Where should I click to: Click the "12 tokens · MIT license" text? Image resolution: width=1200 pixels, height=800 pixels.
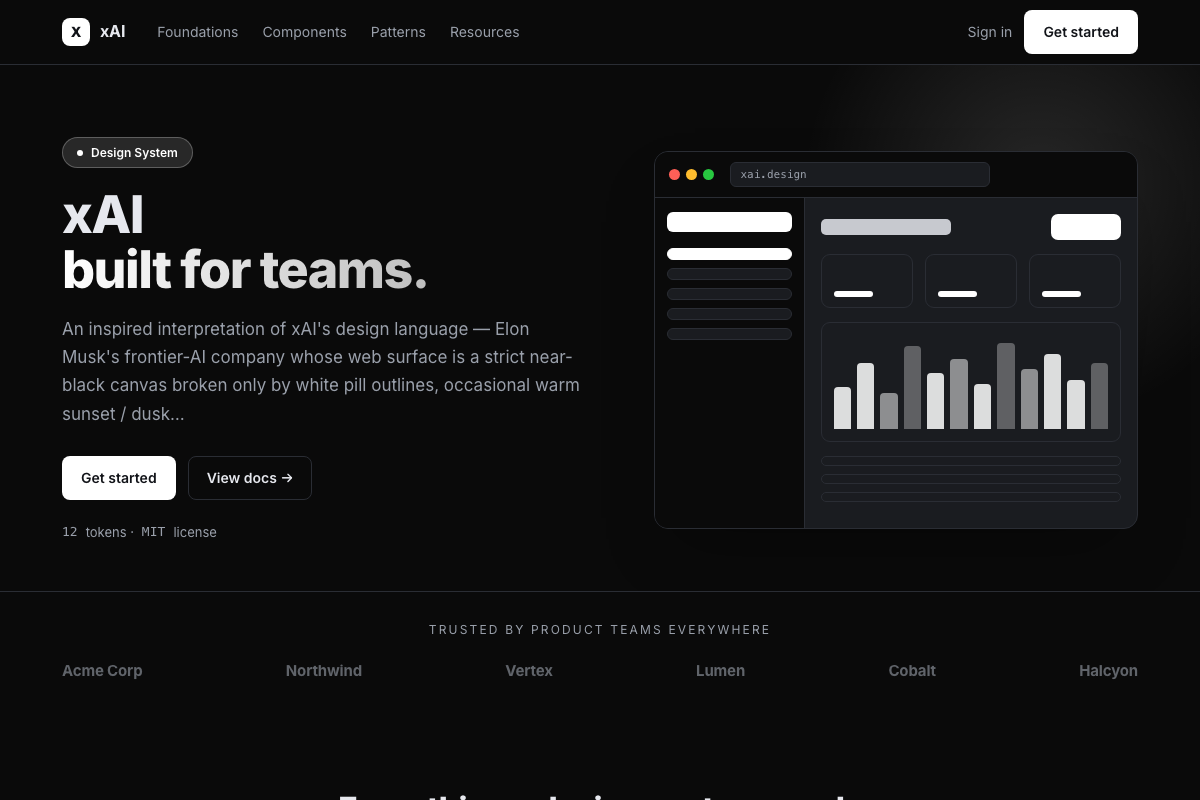pos(139,532)
